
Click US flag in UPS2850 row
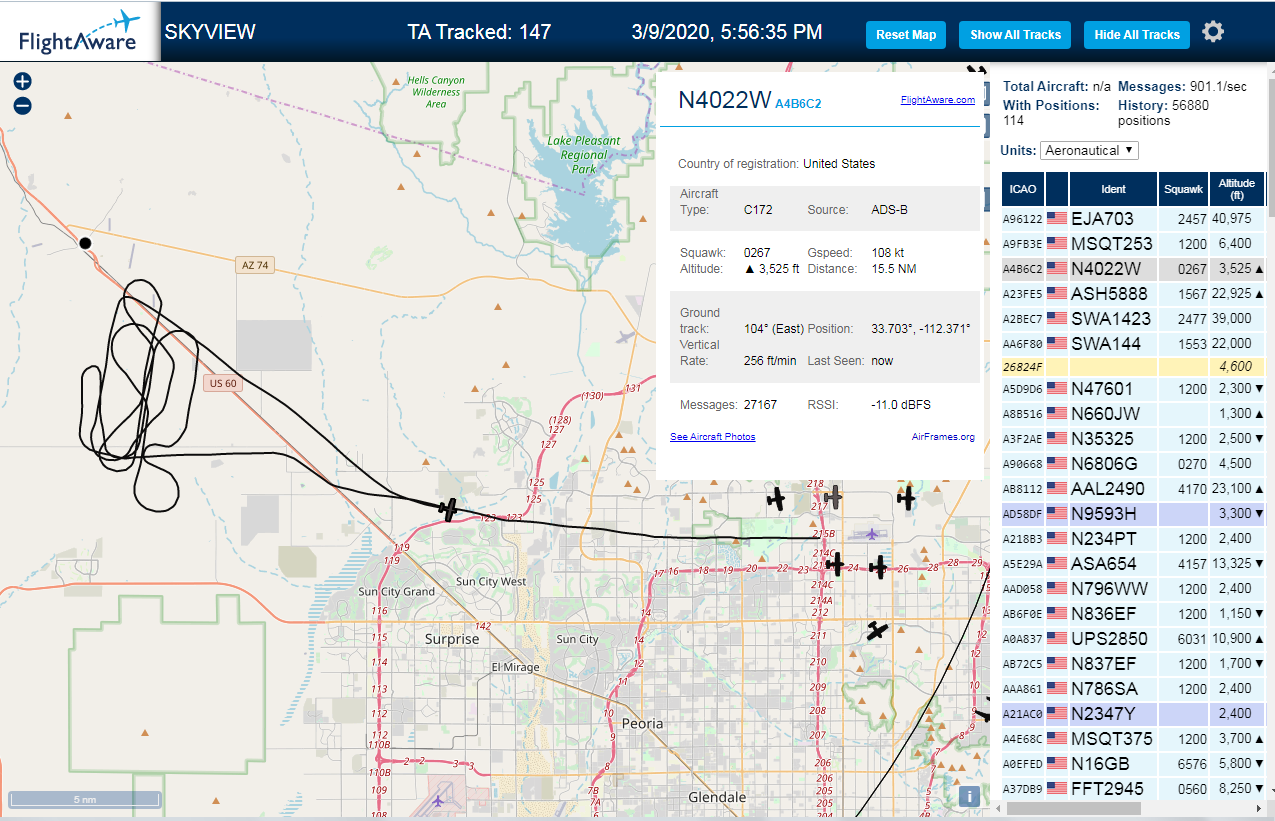[x=1057, y=638]
